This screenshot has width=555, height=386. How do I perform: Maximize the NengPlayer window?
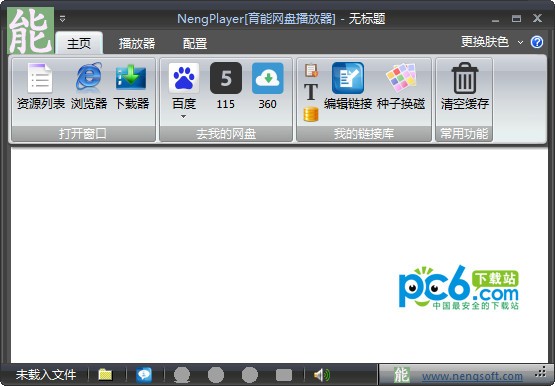(x=516, y=18)
